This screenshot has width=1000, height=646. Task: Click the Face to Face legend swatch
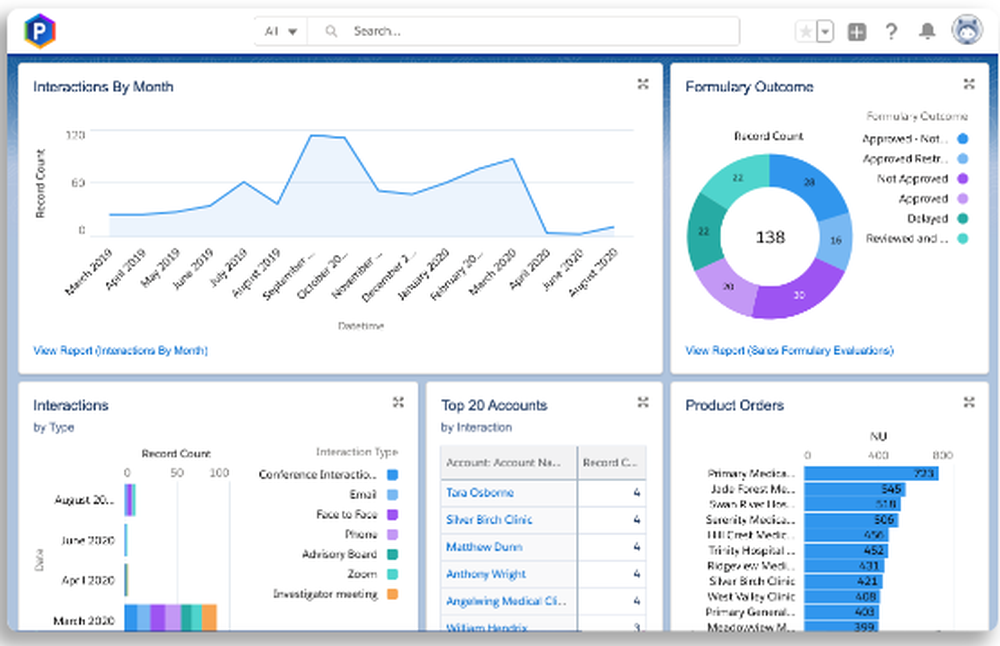coord(393,514)
